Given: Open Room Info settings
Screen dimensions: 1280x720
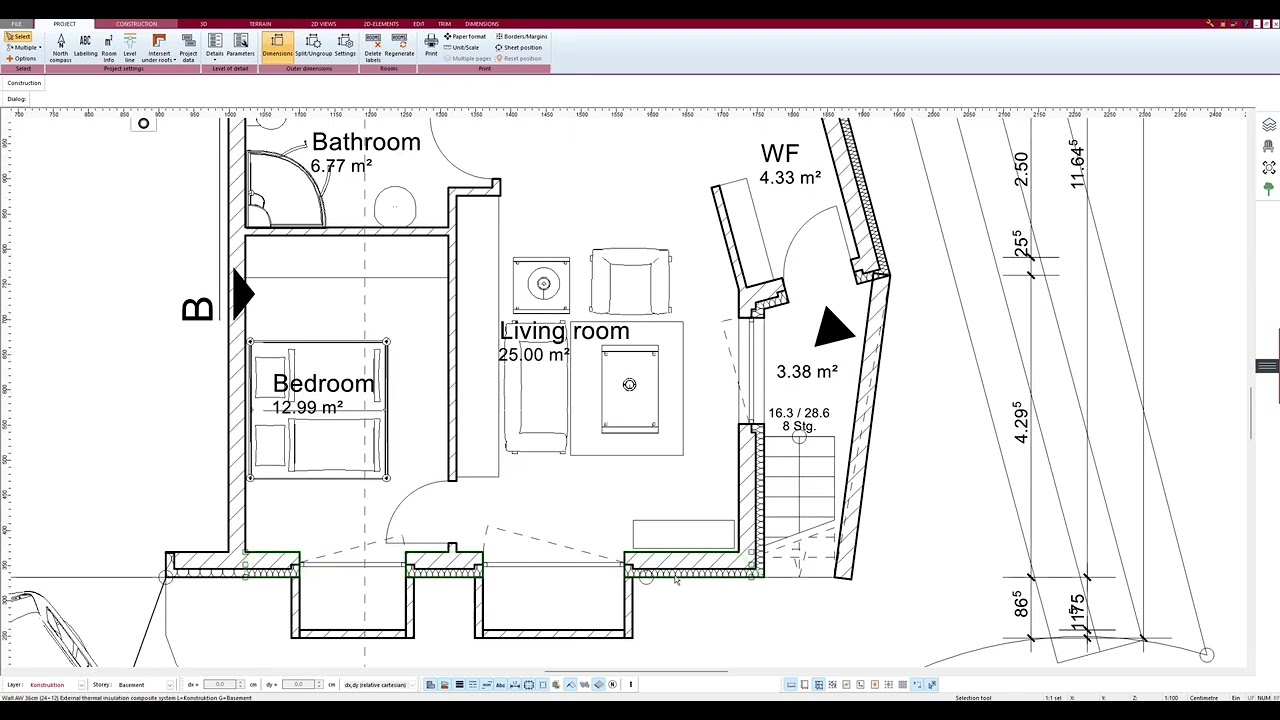Looking at the screenshot, I should pyautogui.click(x=109, y=48).
